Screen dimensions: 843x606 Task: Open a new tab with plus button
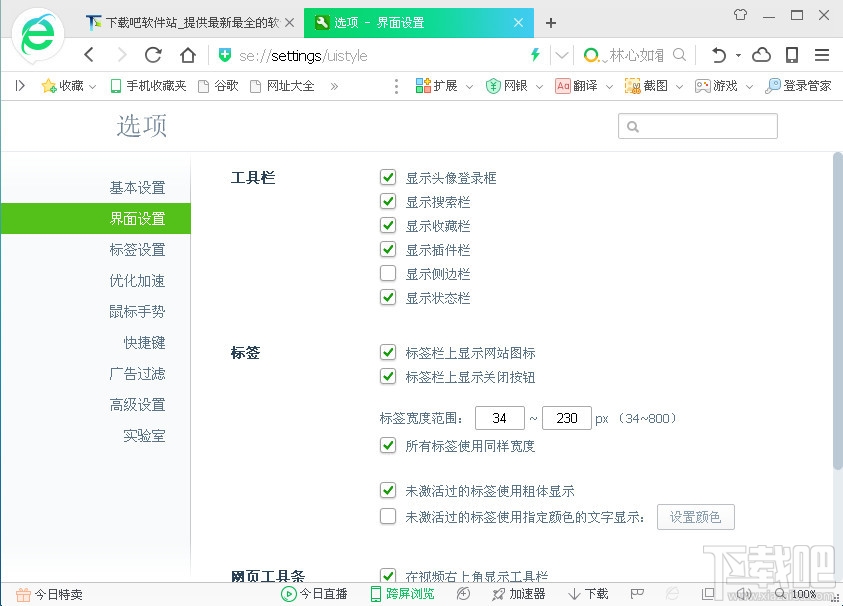point(551,23)
